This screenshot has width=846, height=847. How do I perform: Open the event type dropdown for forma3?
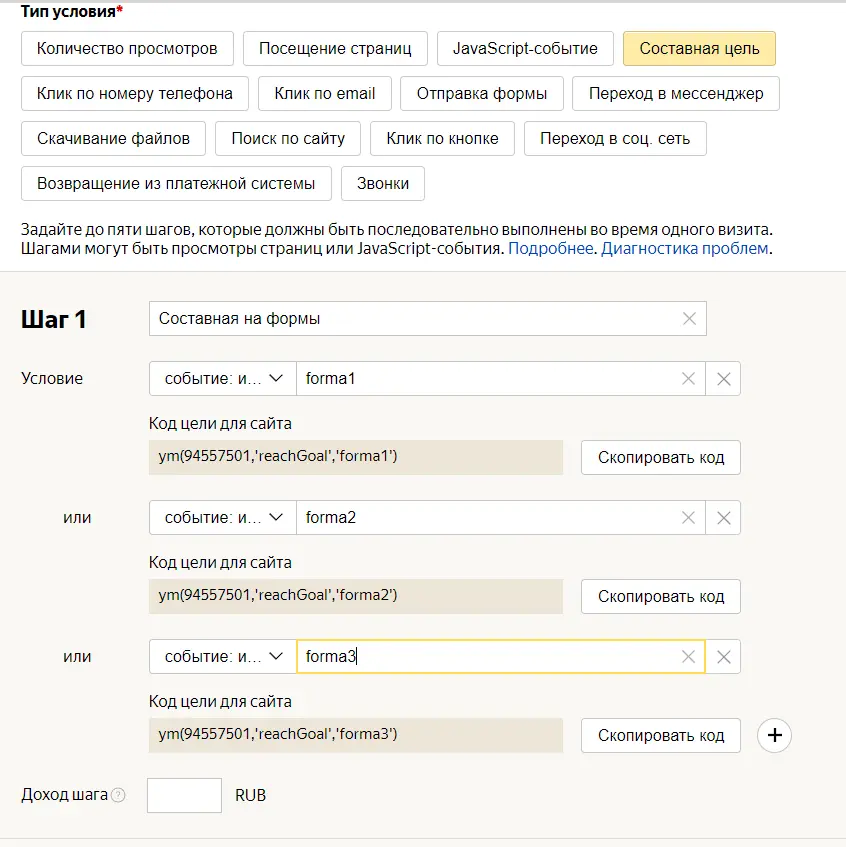click(223, 656)
